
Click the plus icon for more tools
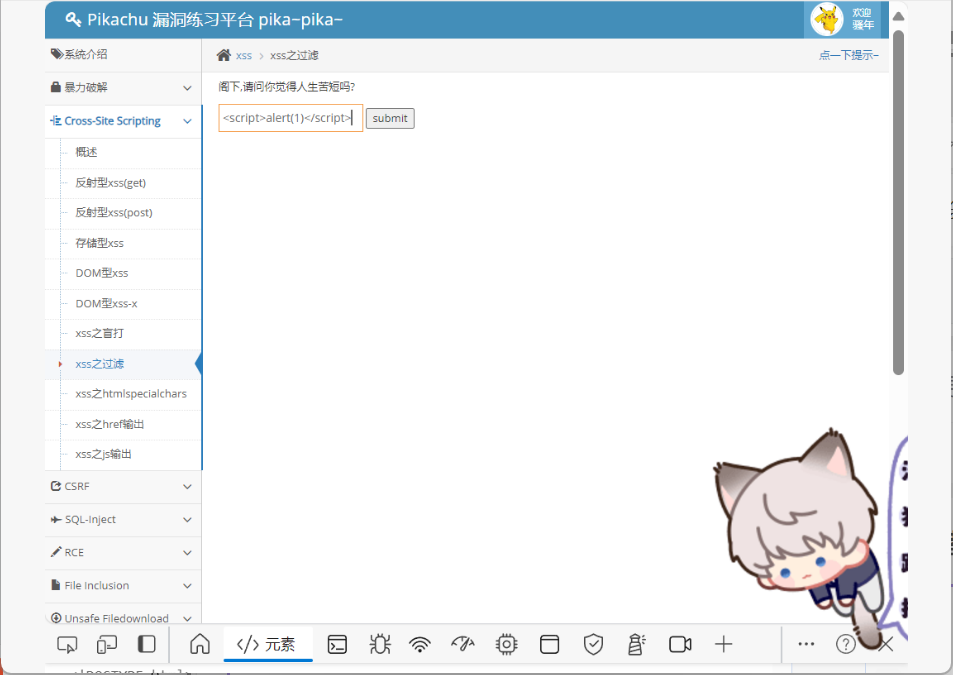(x=723, y=644)
